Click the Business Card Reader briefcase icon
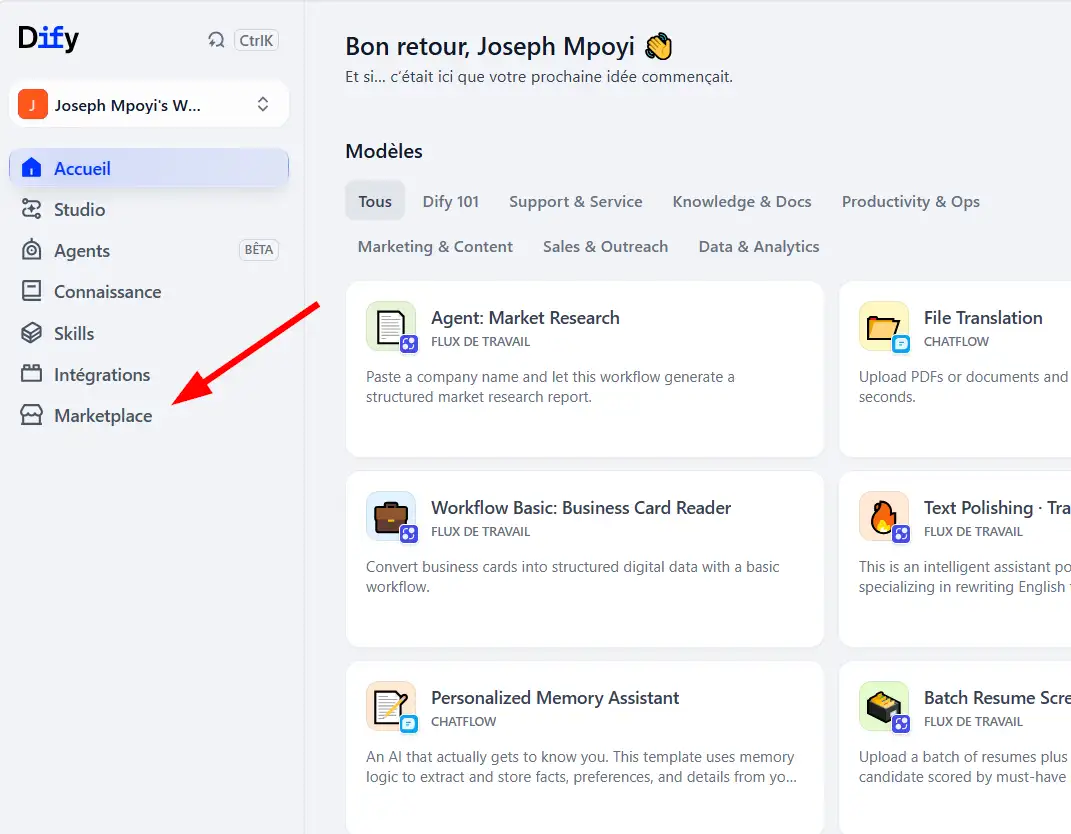 point(391,516)
